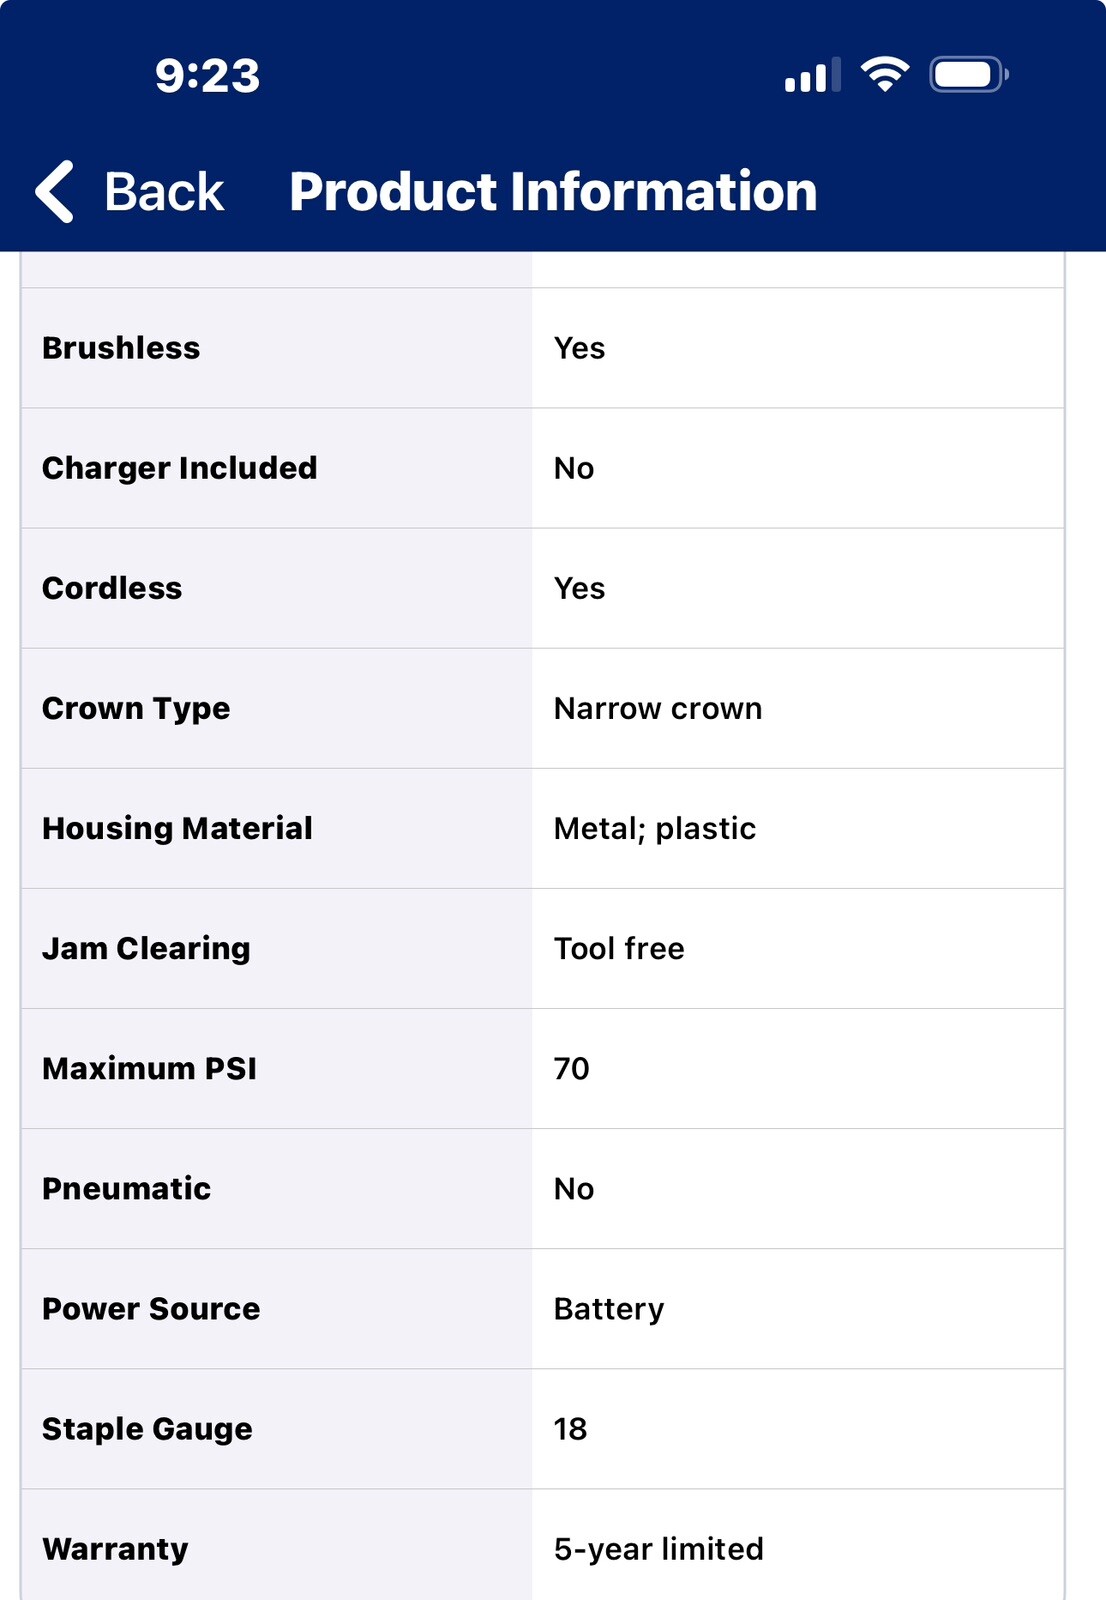The height and width of the screenshot is (1600, 1106).
Task: Select the Cordless row label
Action: (112, 588)
